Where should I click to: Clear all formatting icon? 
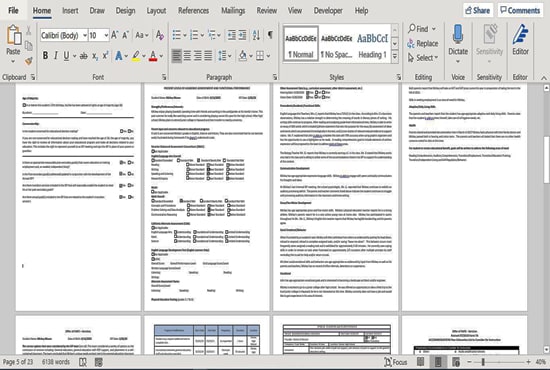[160, 35]
